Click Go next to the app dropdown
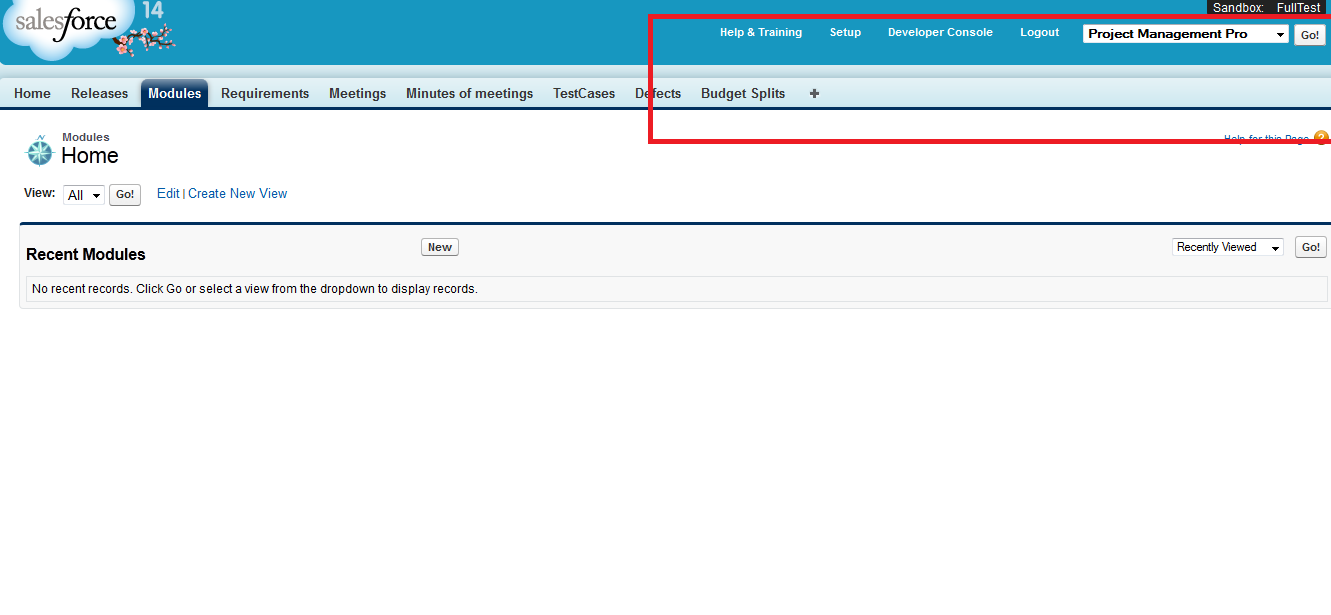This screenshot has width=1331, height=615. (x=1310, y=35)
